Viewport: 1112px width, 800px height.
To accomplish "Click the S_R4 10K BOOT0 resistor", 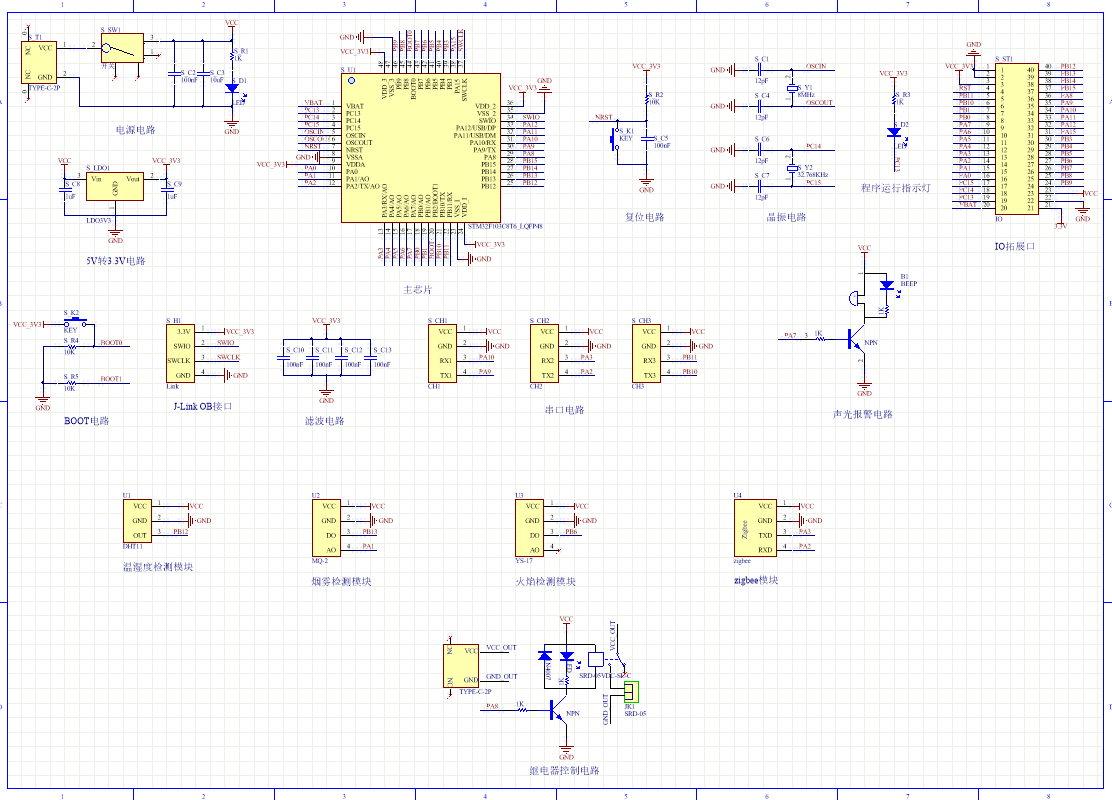I will 70,346.
